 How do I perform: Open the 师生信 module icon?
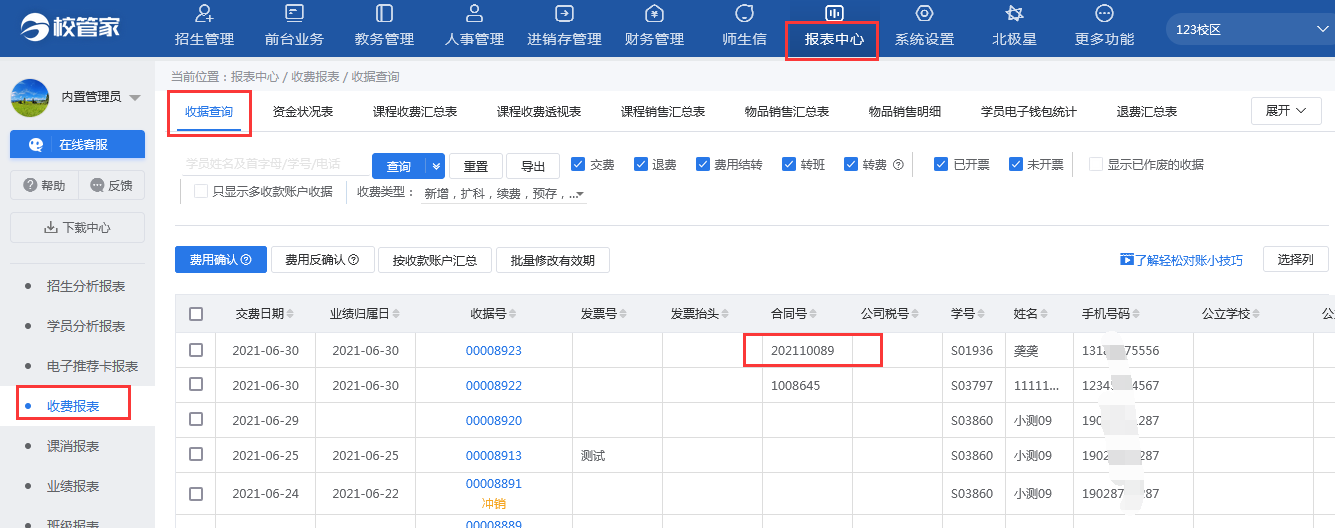tap(744, 14)
